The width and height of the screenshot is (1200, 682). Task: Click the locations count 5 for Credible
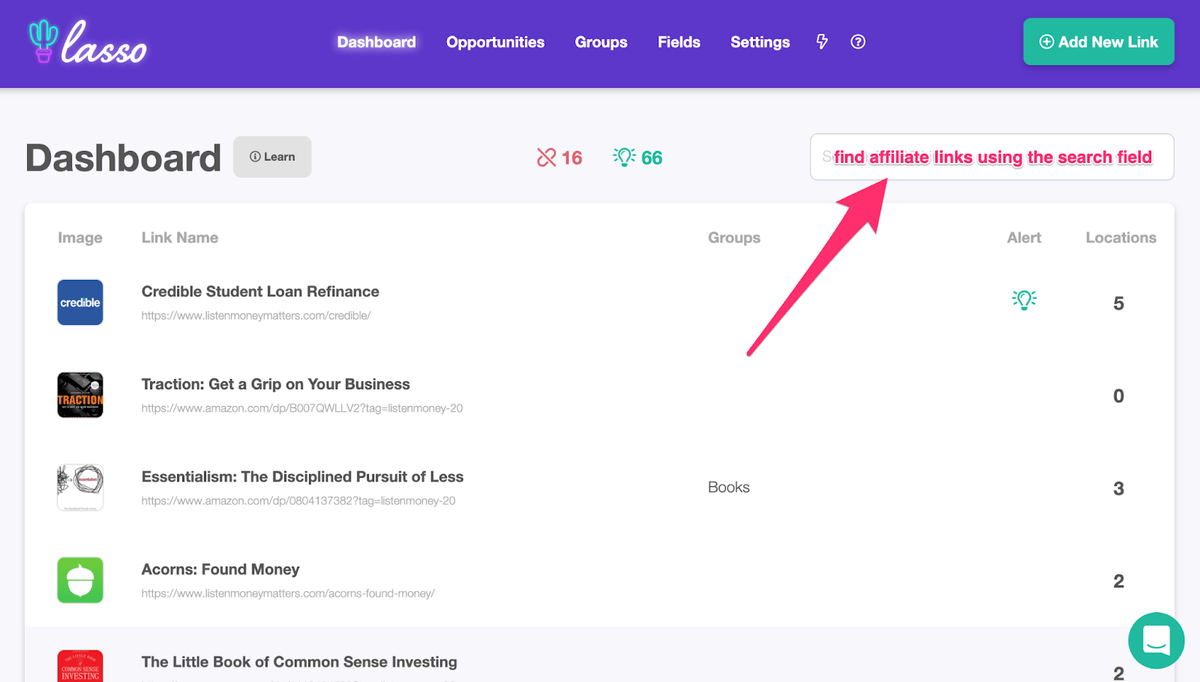(1119, 303)
